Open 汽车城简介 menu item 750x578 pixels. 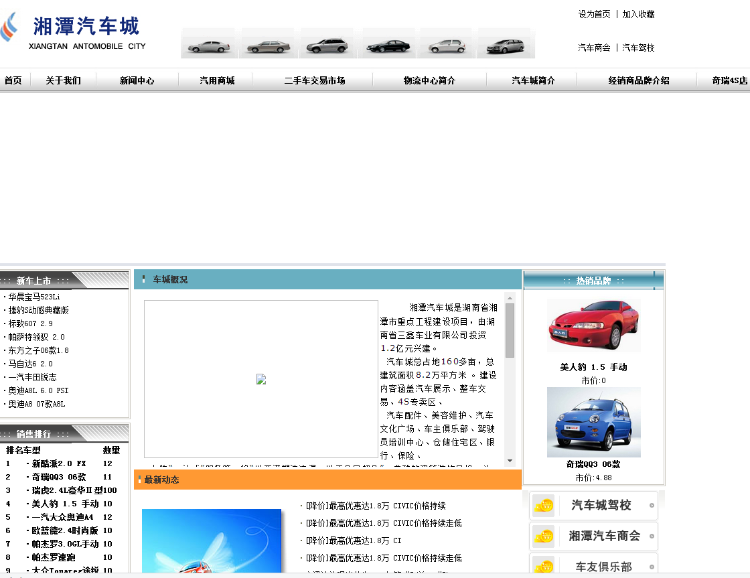(x=533, y=80)
